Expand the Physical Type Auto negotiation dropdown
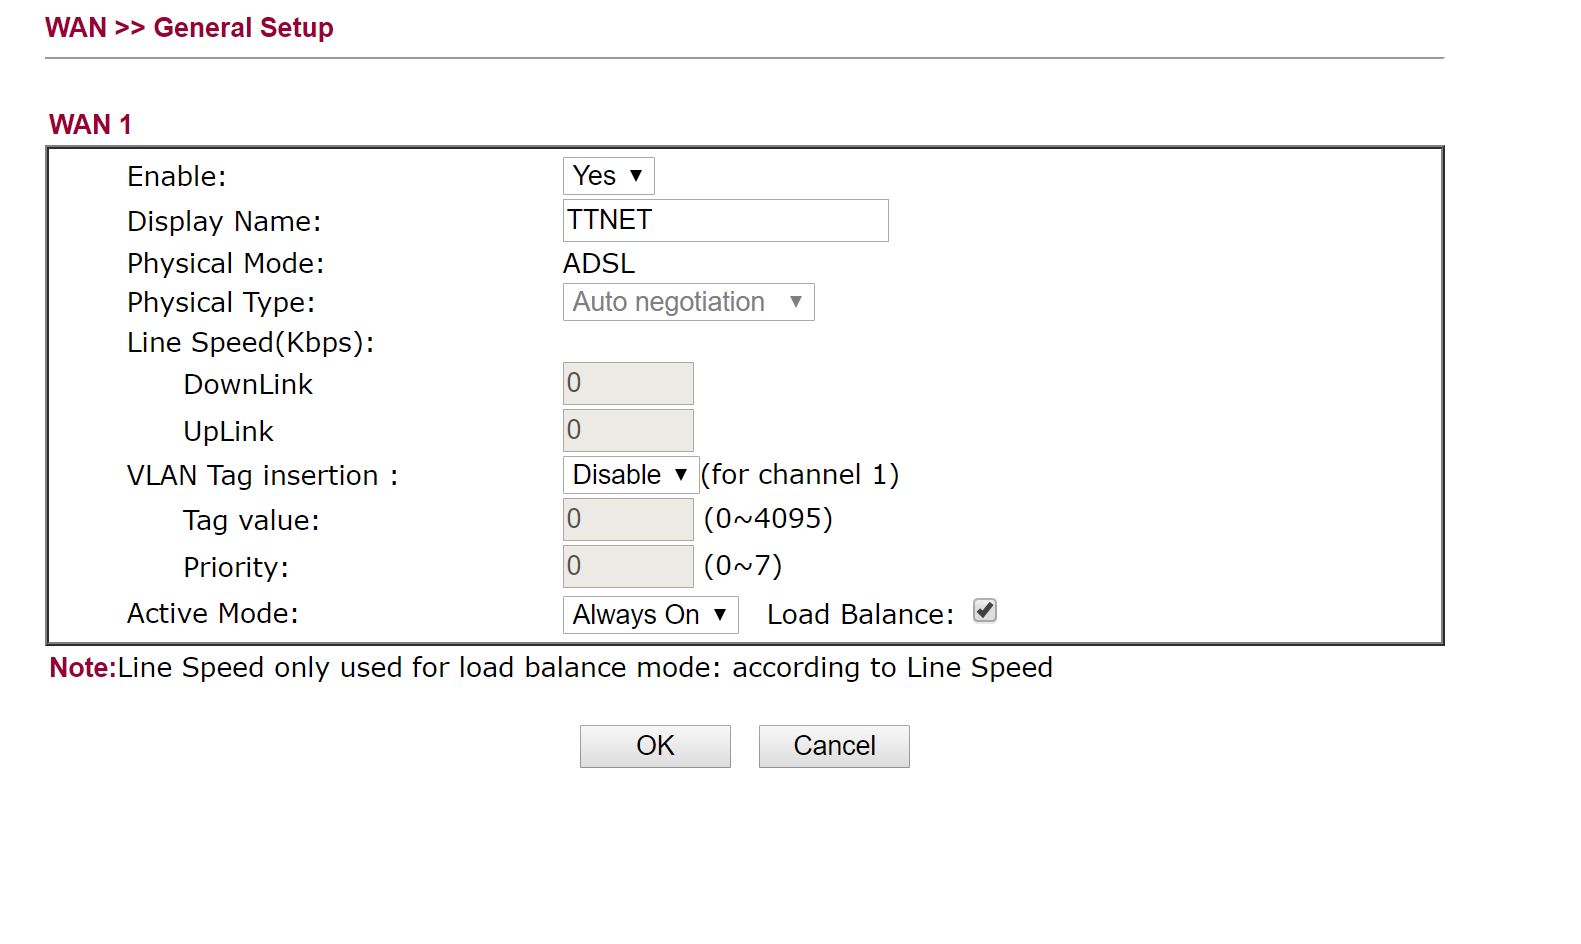The width and height of the screenshot is (1581, 944). [688, 302]
